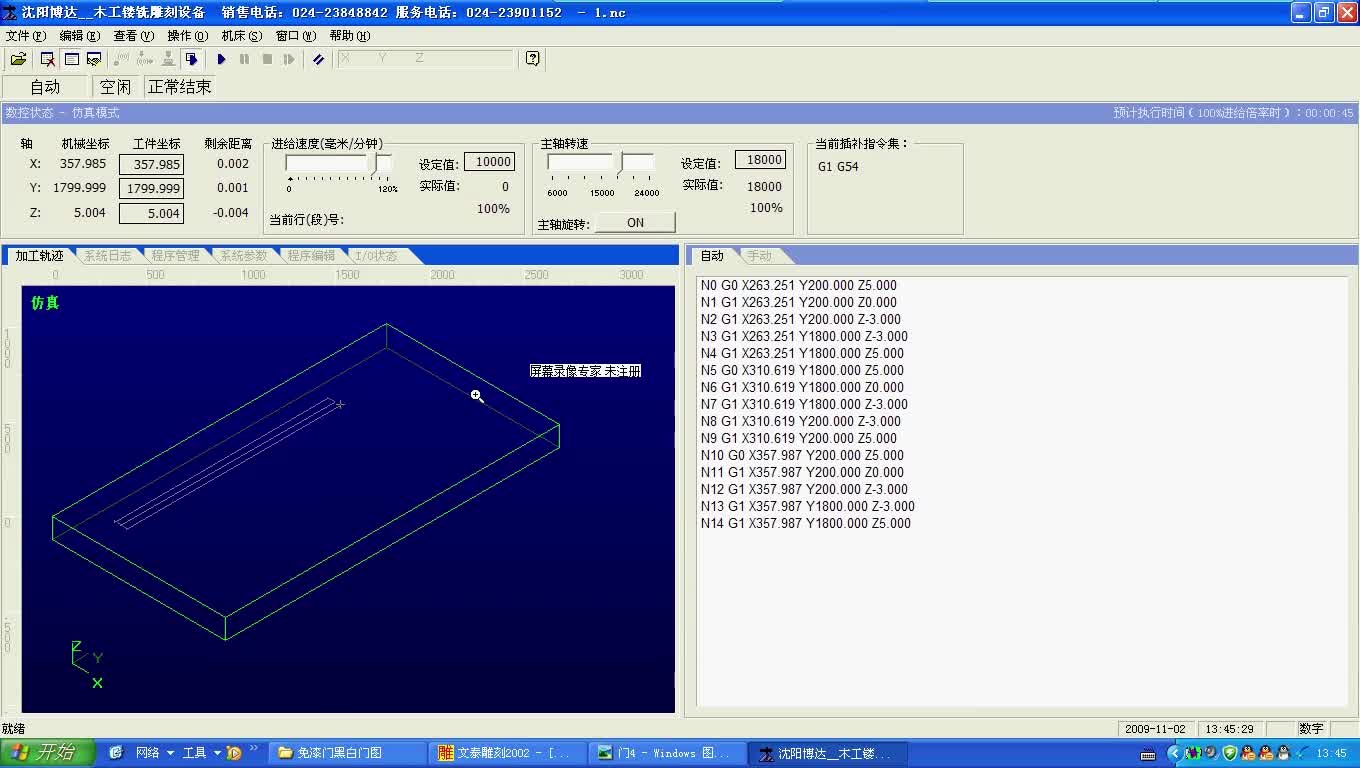Open help using the question mark icon
1360x768 pixels.
click(x=533, y=59)
